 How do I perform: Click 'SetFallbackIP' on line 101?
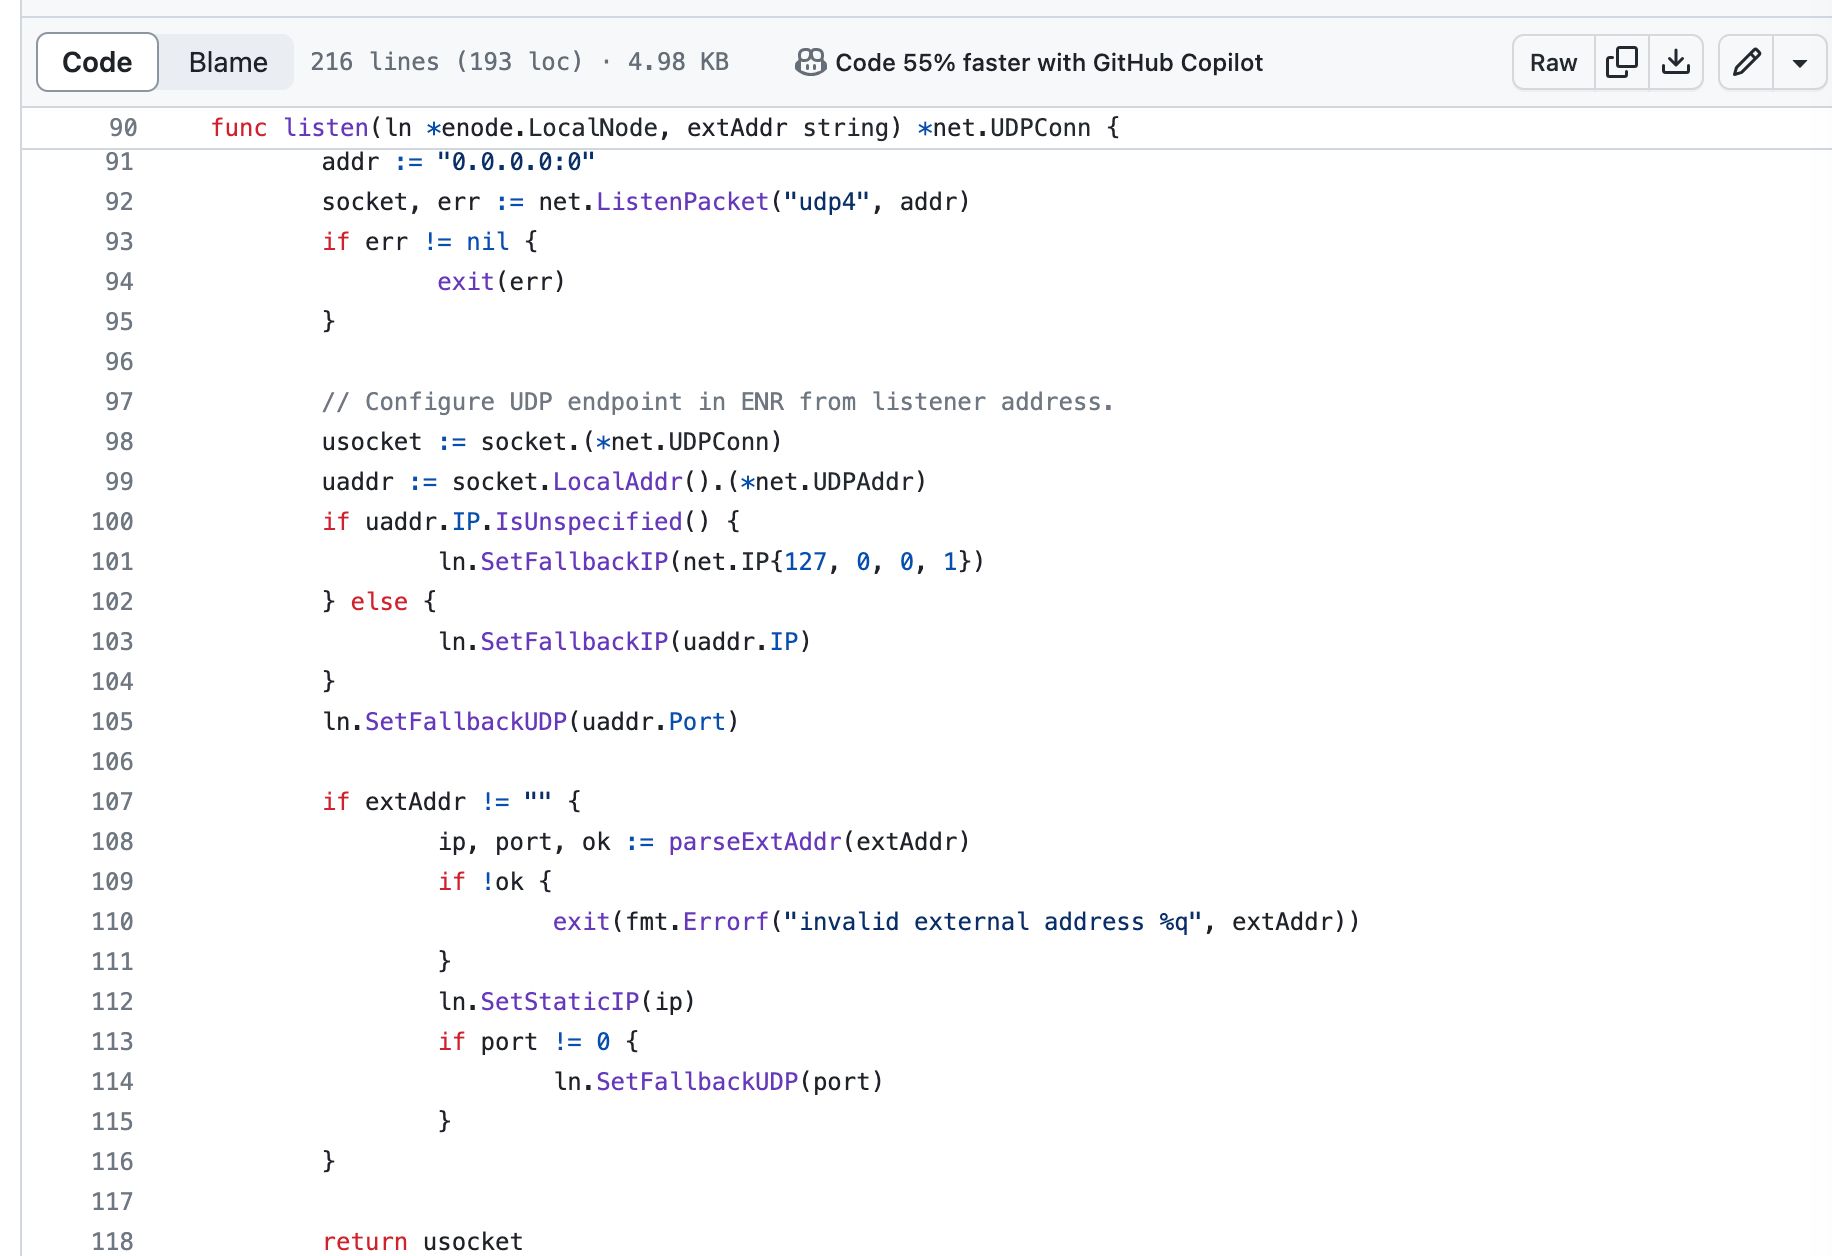pyautogui.click(x=574, y=562)
